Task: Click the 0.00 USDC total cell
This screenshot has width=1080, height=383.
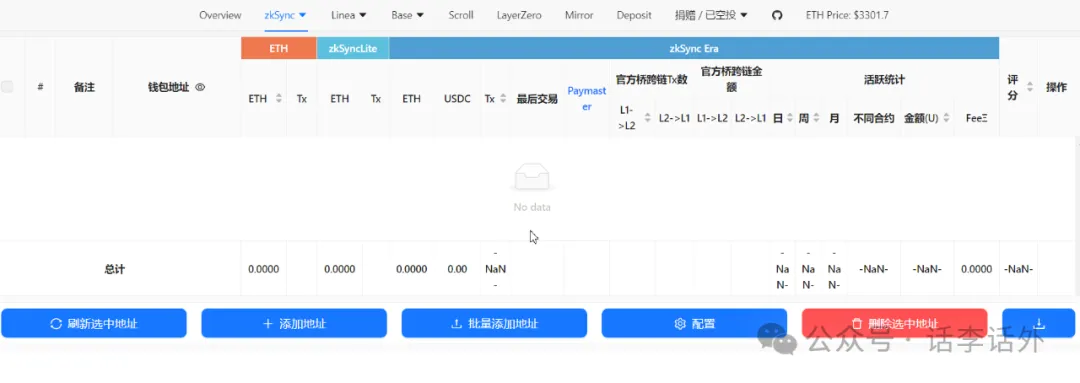Action: coord(457,269)
